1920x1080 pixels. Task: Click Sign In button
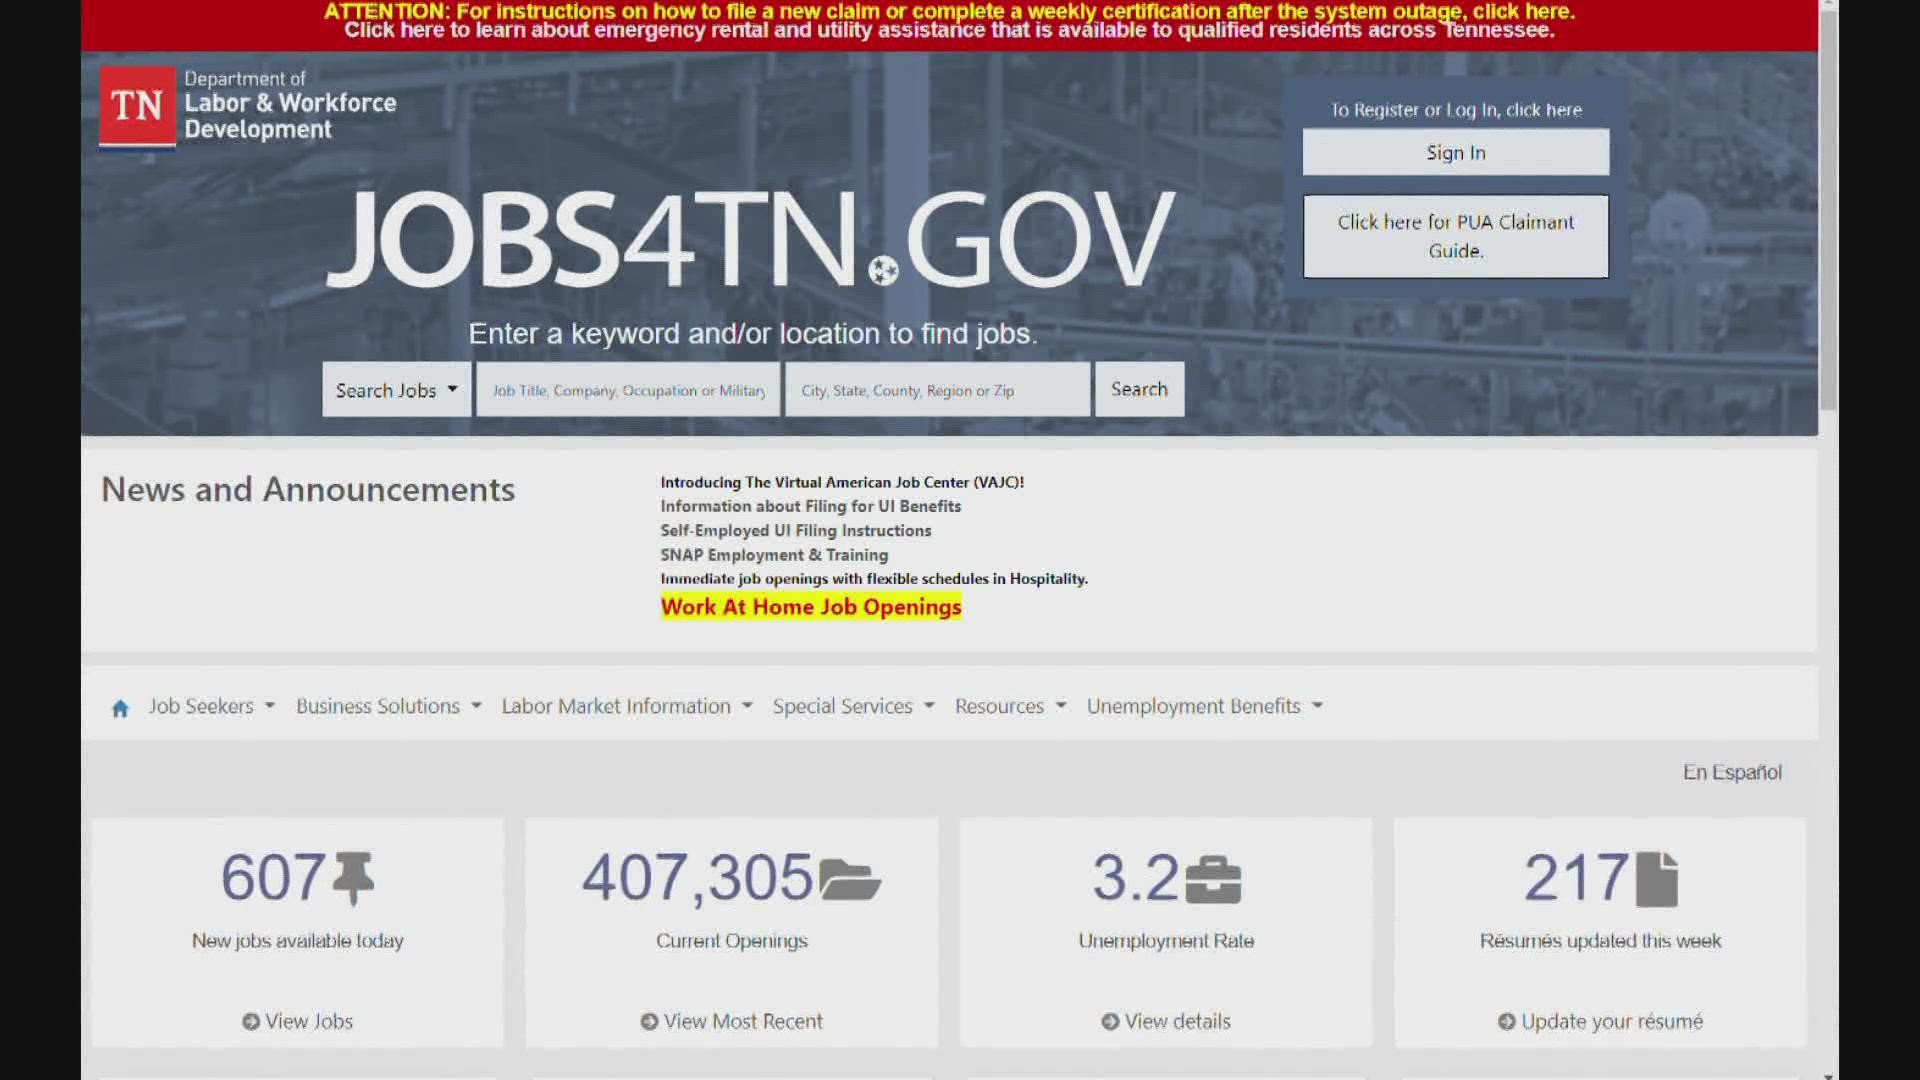(x=1456, y=152)
